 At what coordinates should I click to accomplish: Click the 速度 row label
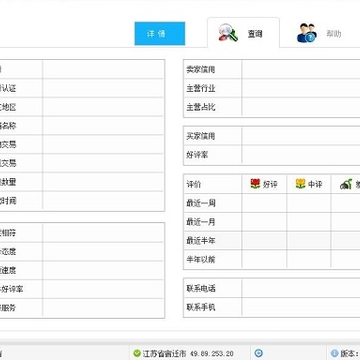tap(8, 270)
